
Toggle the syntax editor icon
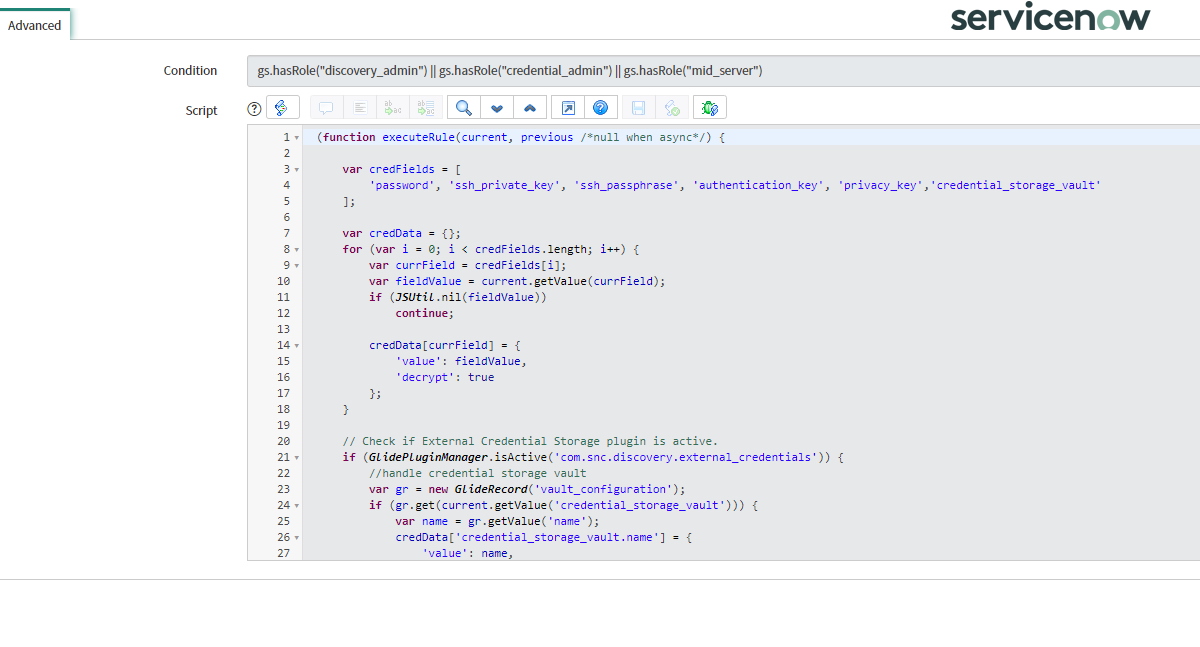point(283,108)
